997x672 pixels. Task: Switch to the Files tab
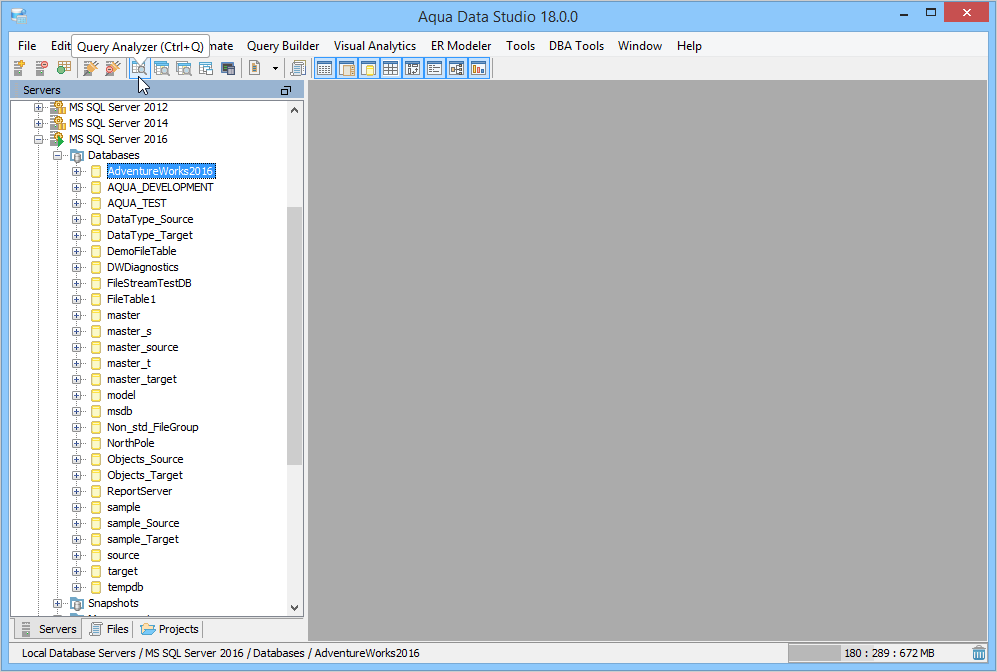[109, 629]
